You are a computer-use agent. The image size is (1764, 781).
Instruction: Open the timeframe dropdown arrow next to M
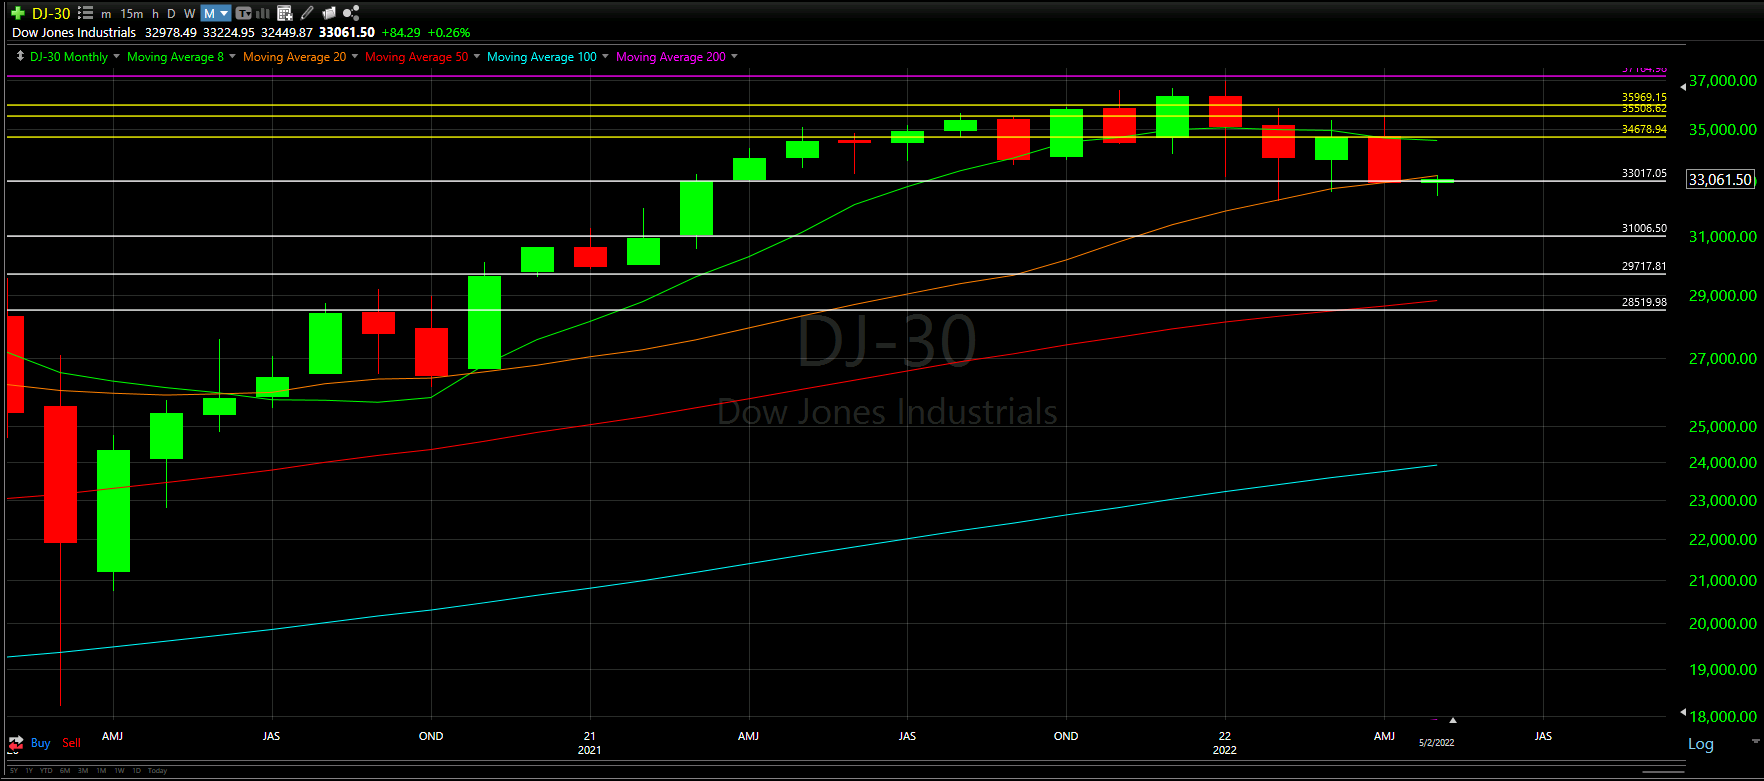224,14
